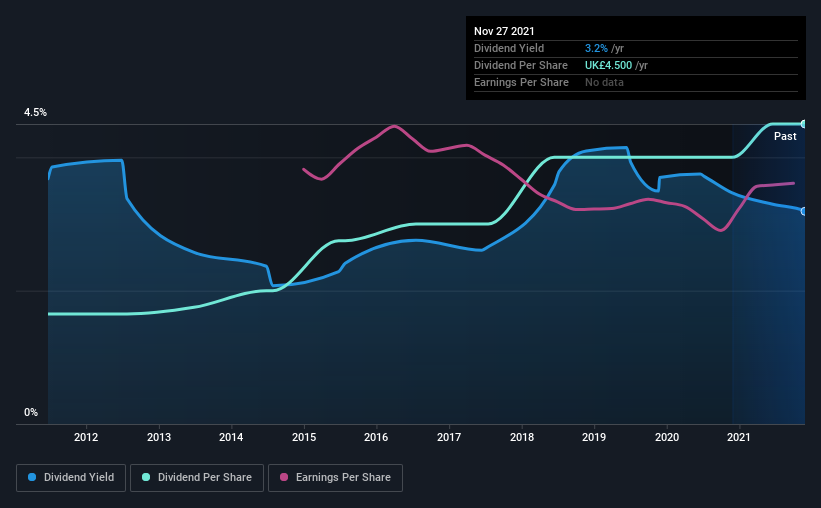Click the 2016 year tick label

tap(376, 437)
